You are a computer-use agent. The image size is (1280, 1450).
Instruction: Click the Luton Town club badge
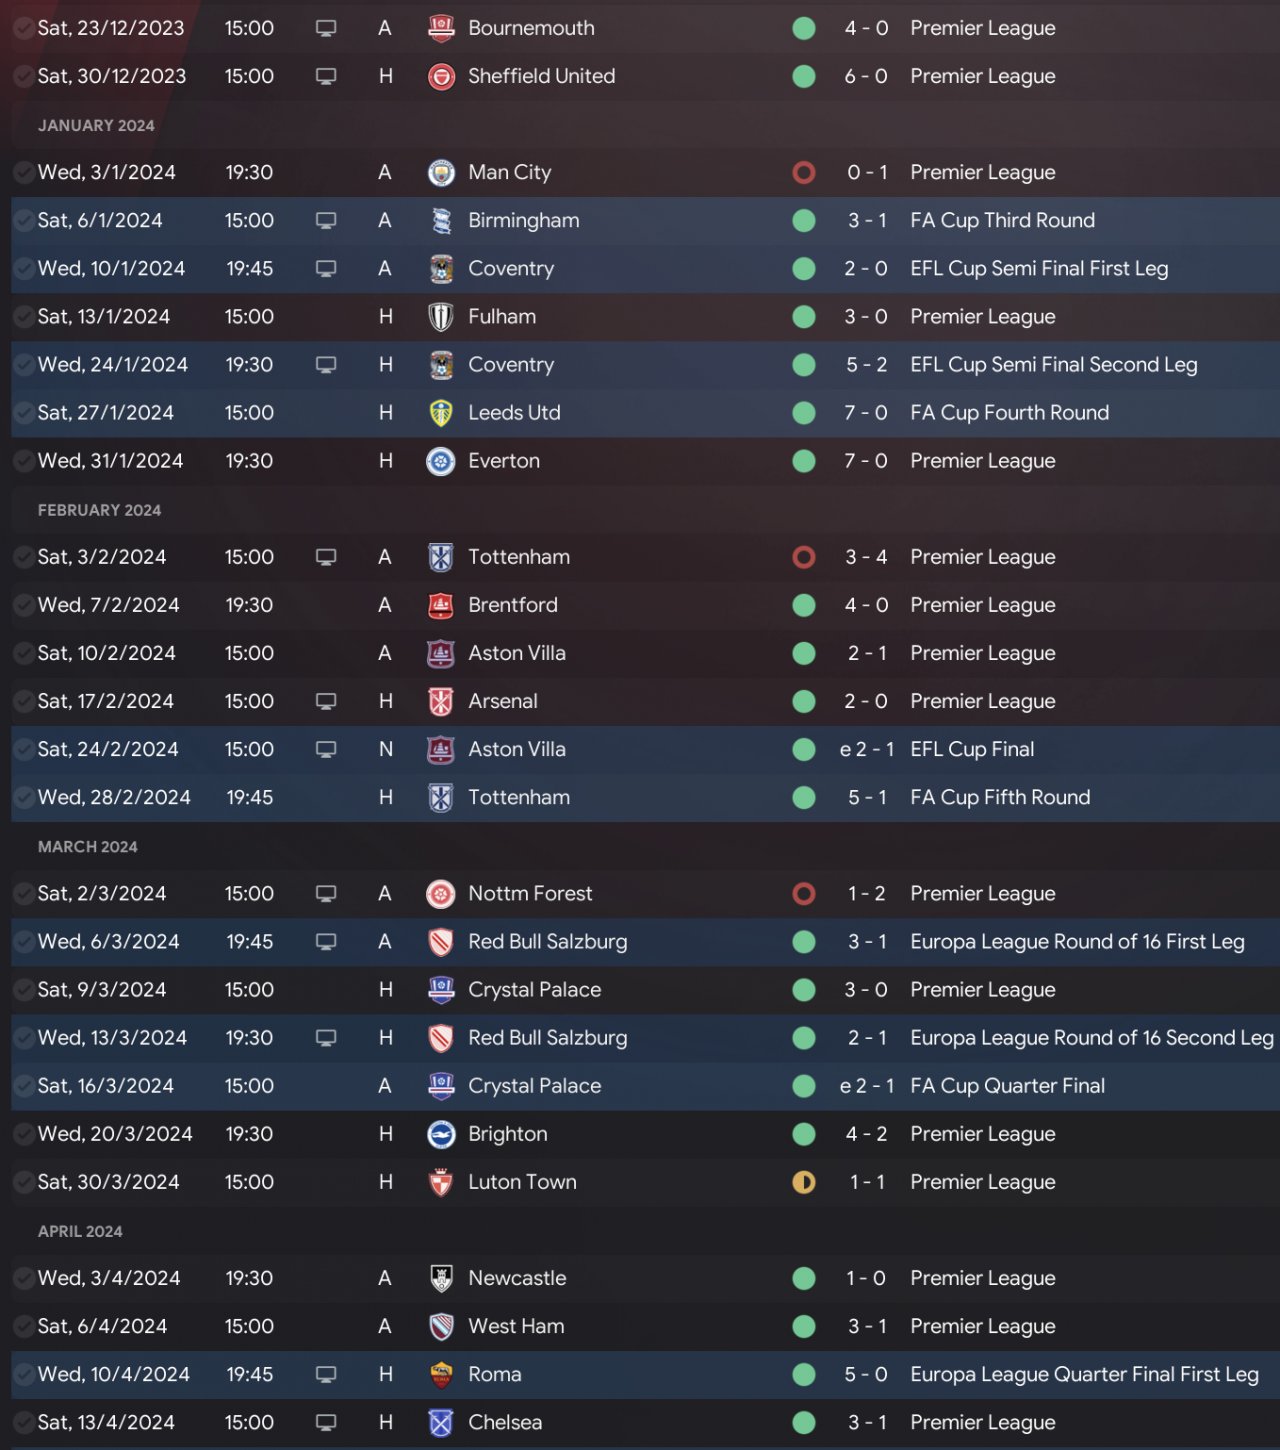point(441,1182)
